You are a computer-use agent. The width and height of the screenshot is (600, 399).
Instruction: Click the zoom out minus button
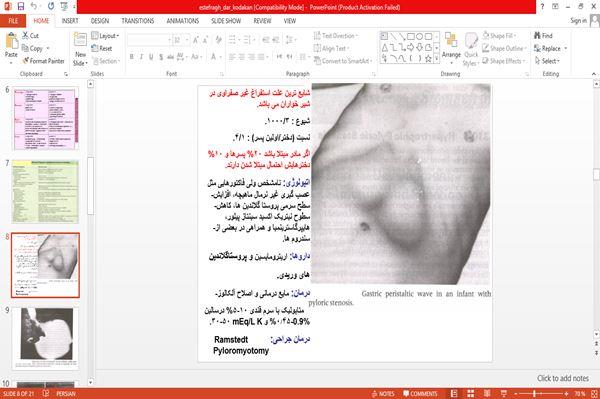pyautogui.click(x=515, y=394)
